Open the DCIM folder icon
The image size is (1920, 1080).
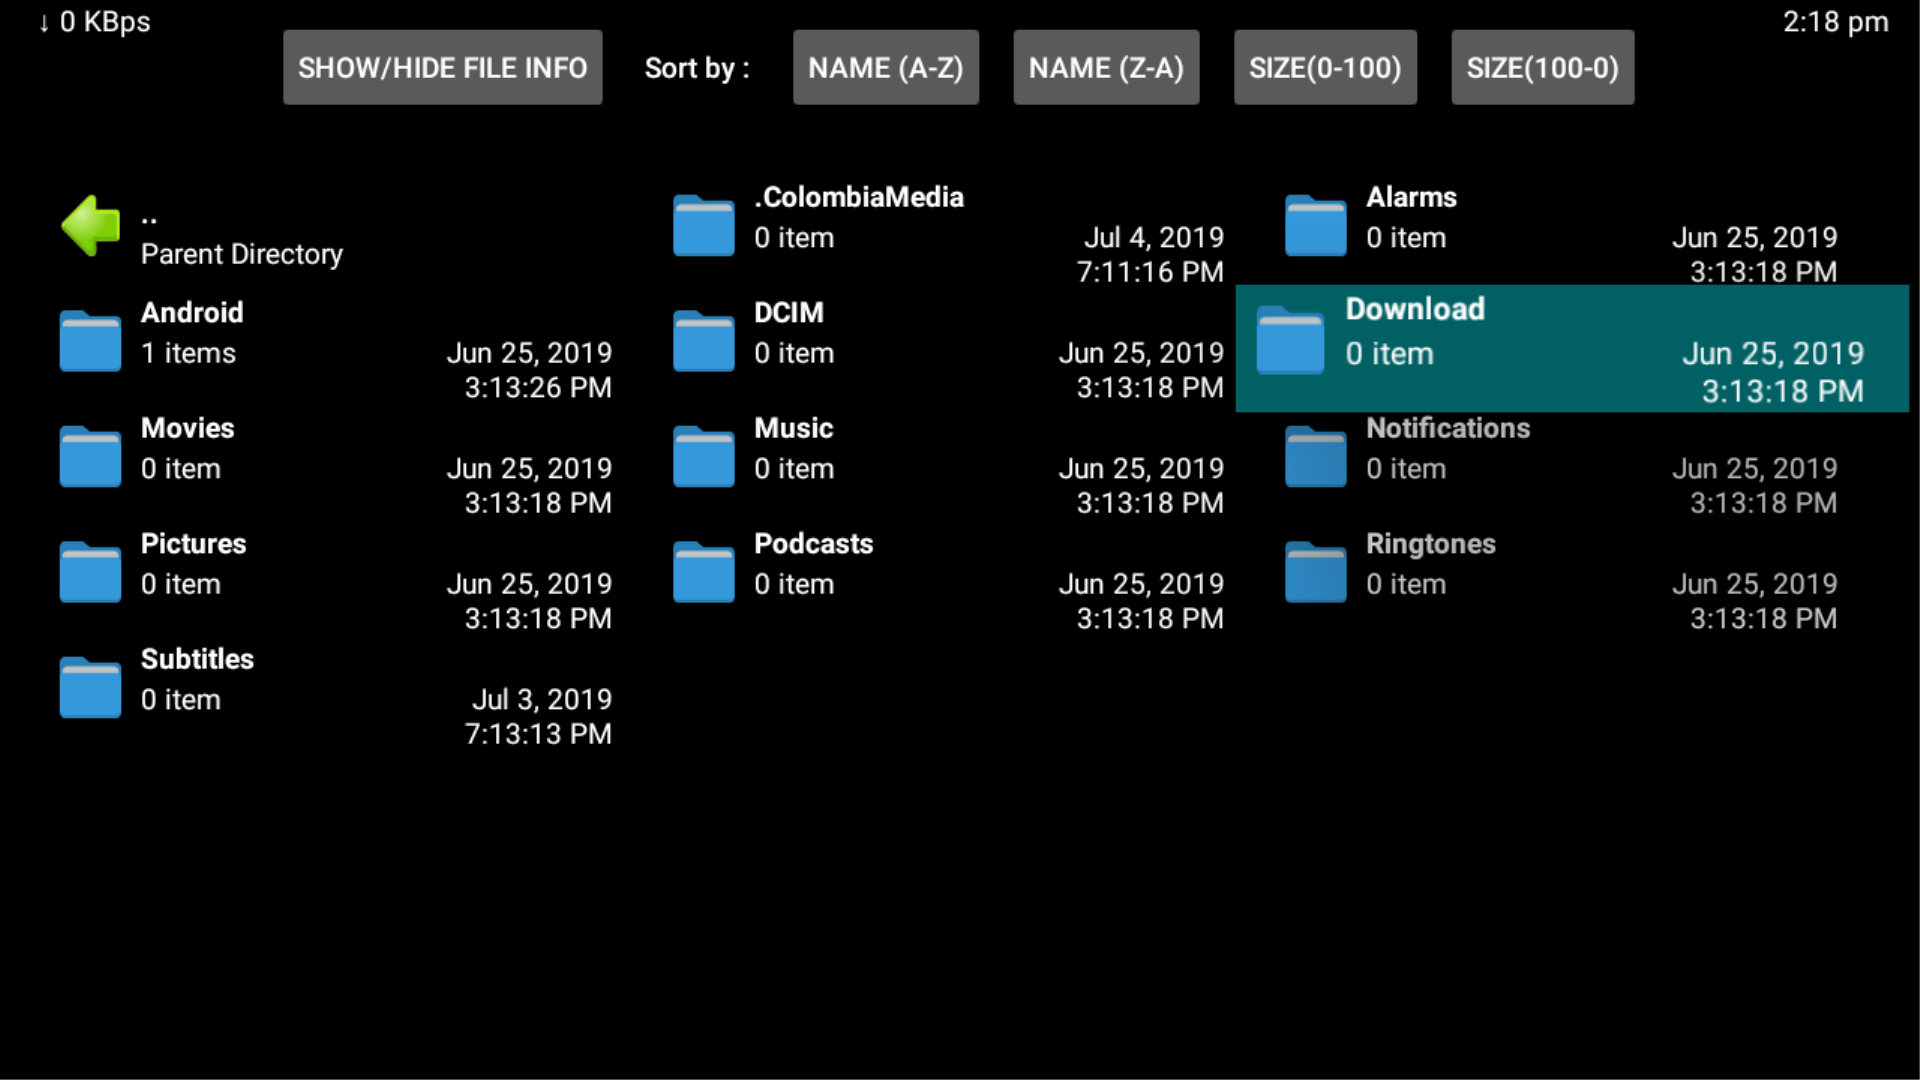click(x=703, y=340)
